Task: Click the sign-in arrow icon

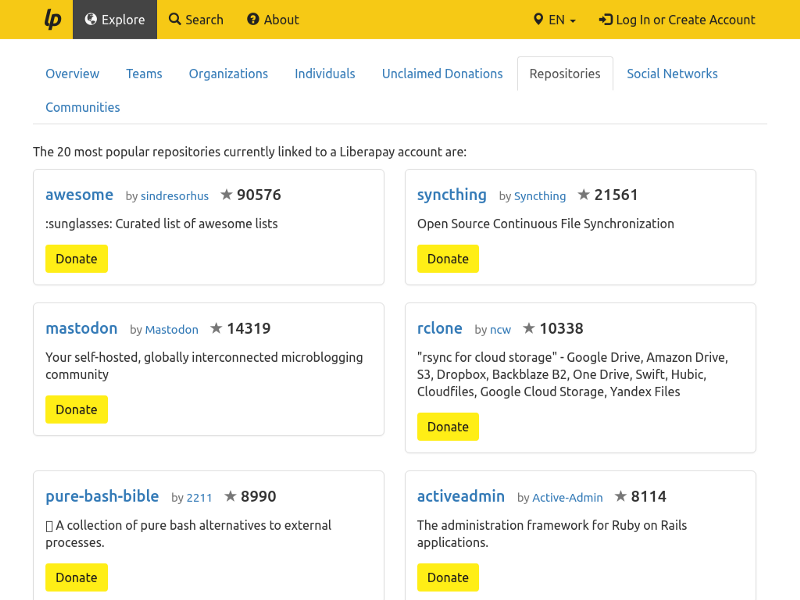Action: [x=606, y=19]
